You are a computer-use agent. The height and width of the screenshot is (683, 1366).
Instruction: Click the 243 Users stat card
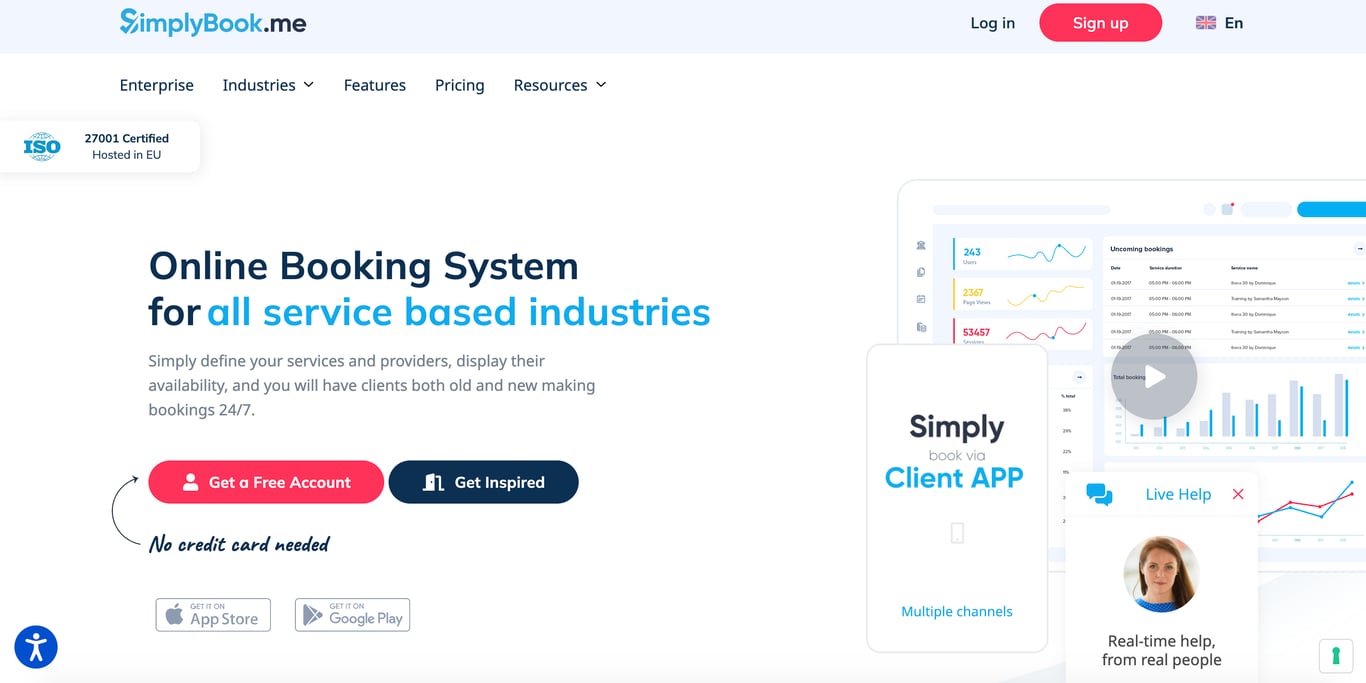(1020, 254)
